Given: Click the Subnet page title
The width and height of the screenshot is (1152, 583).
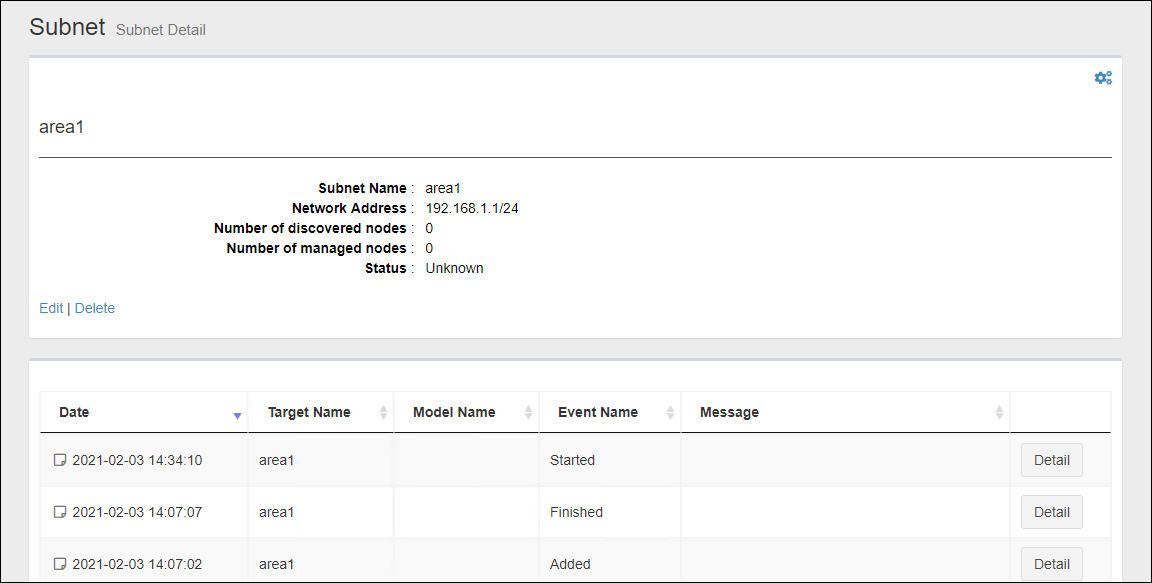Looking at the screenshot, I should coord(67,27).
